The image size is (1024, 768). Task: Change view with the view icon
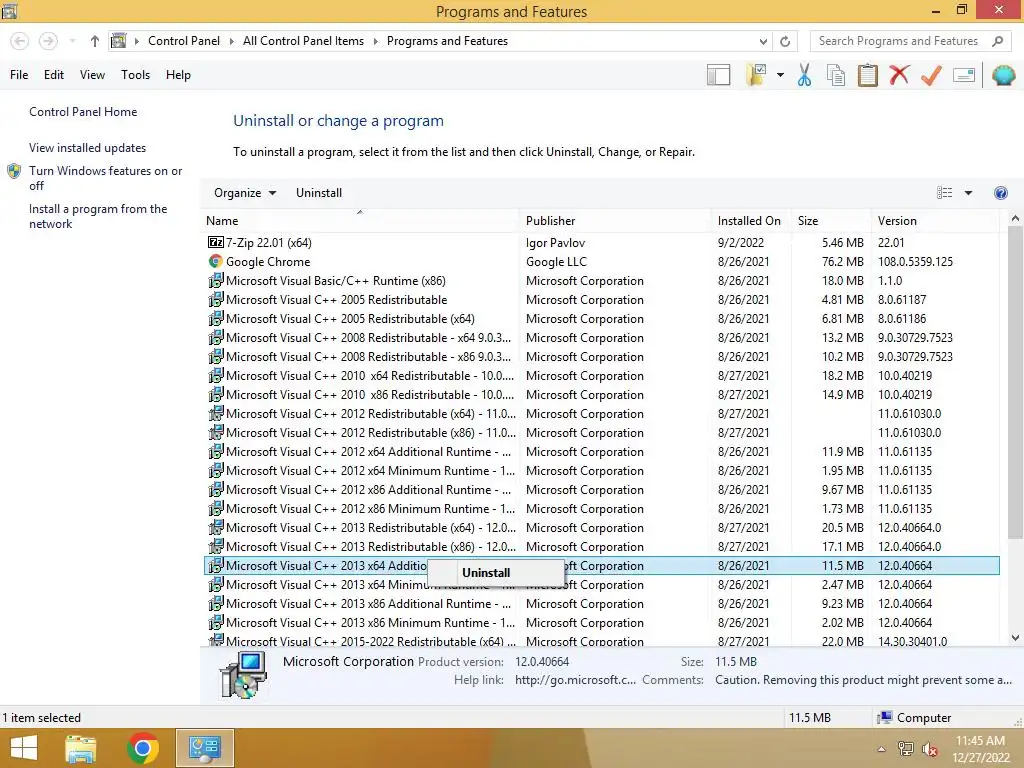944,193
